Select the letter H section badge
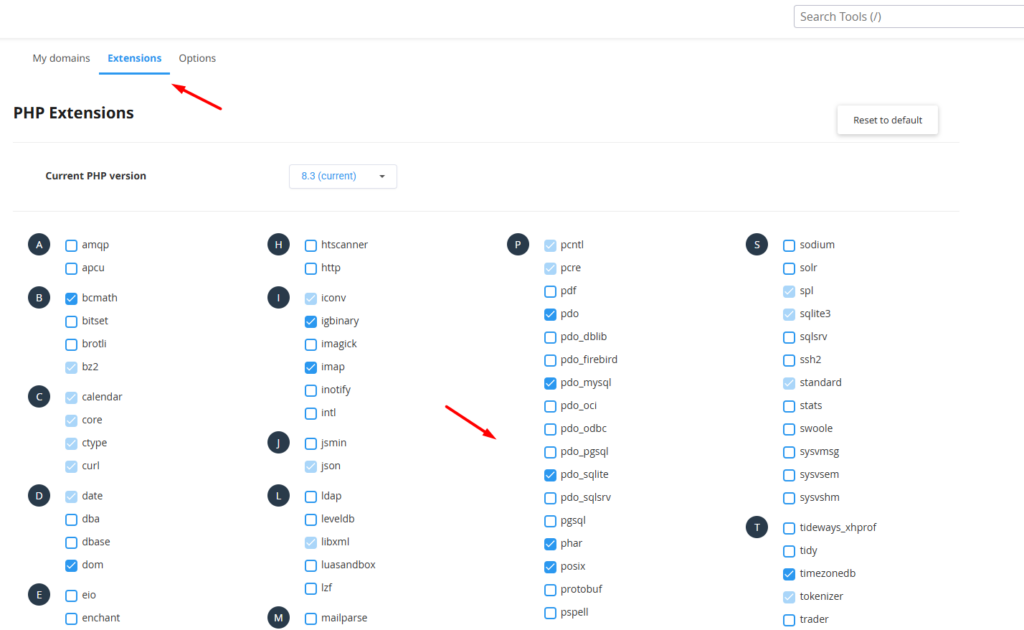This screenshot has height=630, width=1024. [x=278, y=245]
